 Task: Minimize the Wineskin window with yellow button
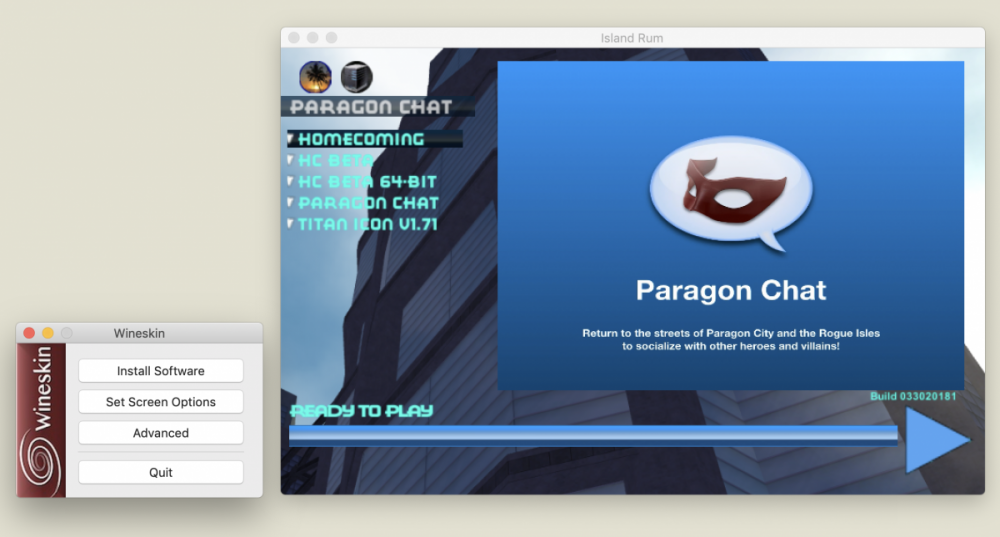point(48,333)
